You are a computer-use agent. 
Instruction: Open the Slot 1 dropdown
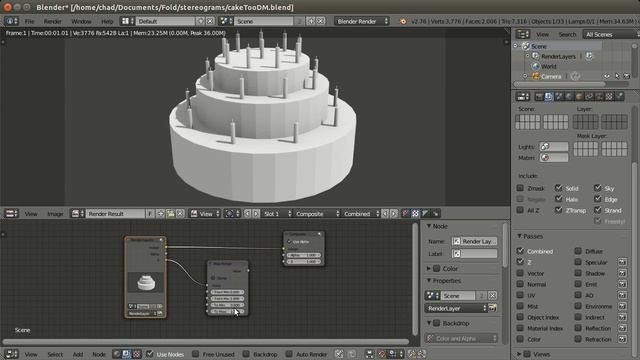pos(277,213)
